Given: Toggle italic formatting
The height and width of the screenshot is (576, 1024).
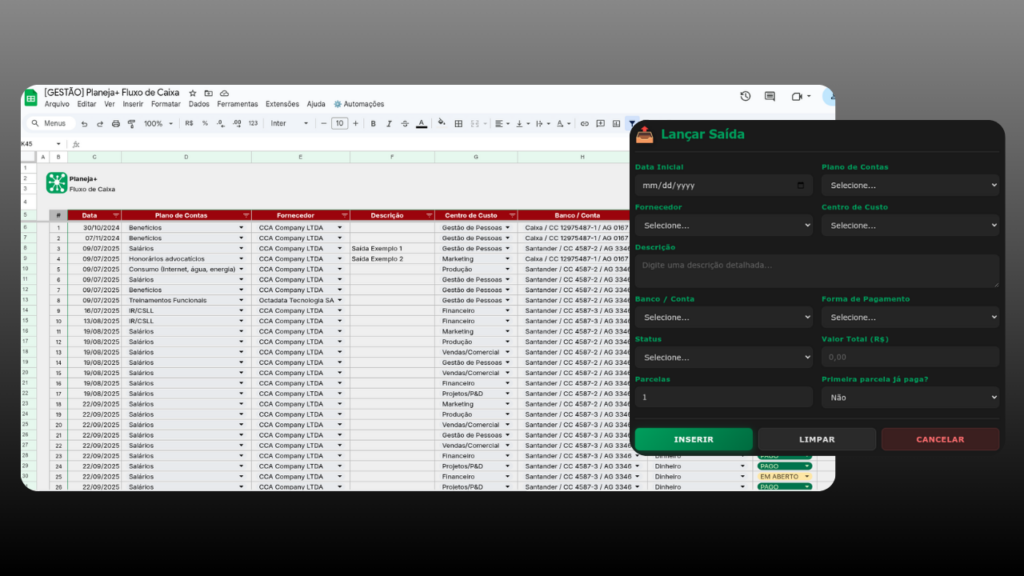Looking at the screenshot, I should 389,124.
